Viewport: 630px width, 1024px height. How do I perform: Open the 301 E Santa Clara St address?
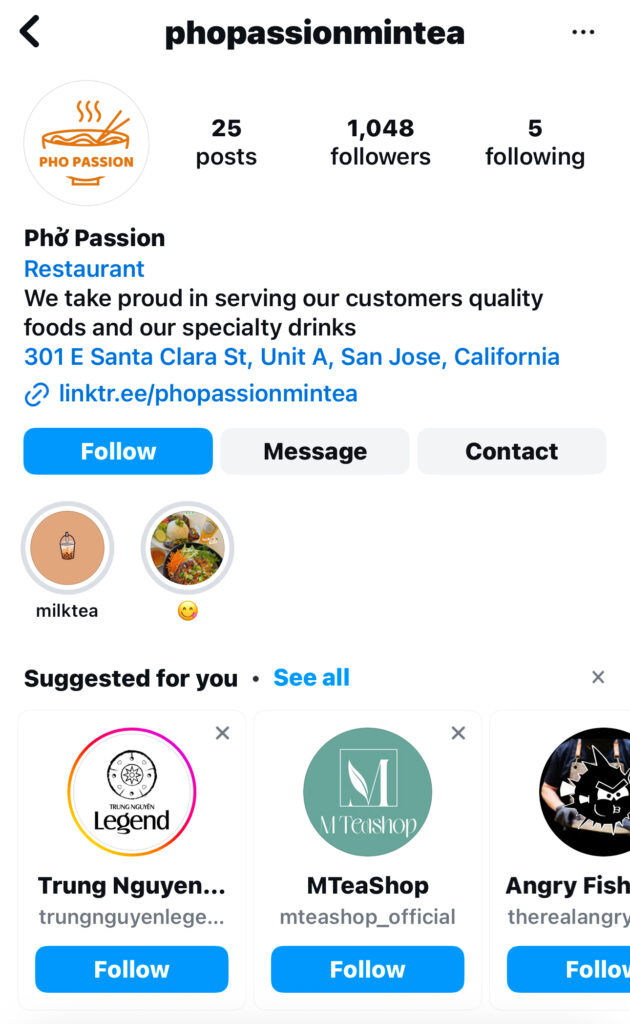291,357
